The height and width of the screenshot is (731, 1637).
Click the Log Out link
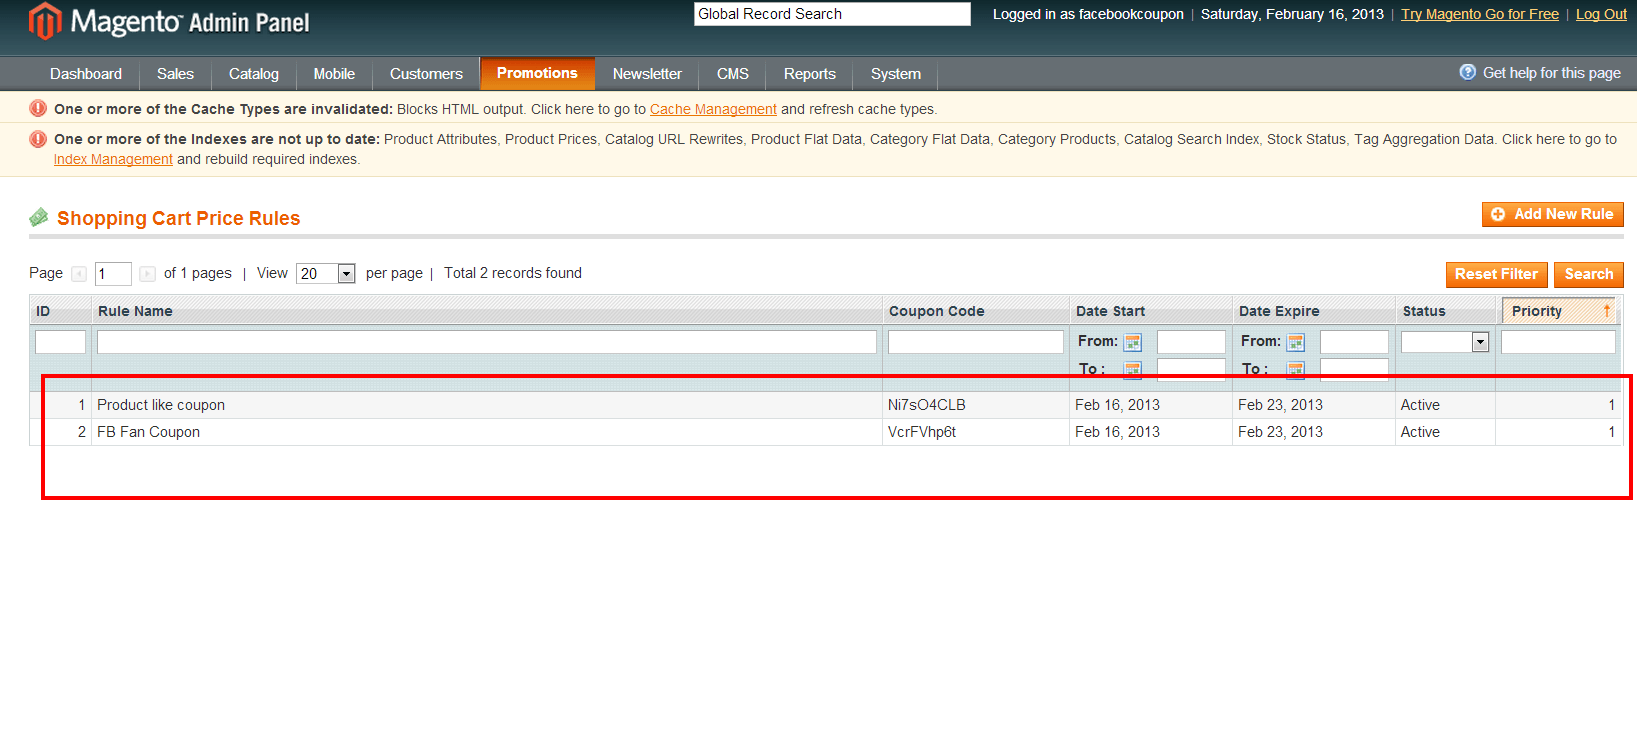1601,14
